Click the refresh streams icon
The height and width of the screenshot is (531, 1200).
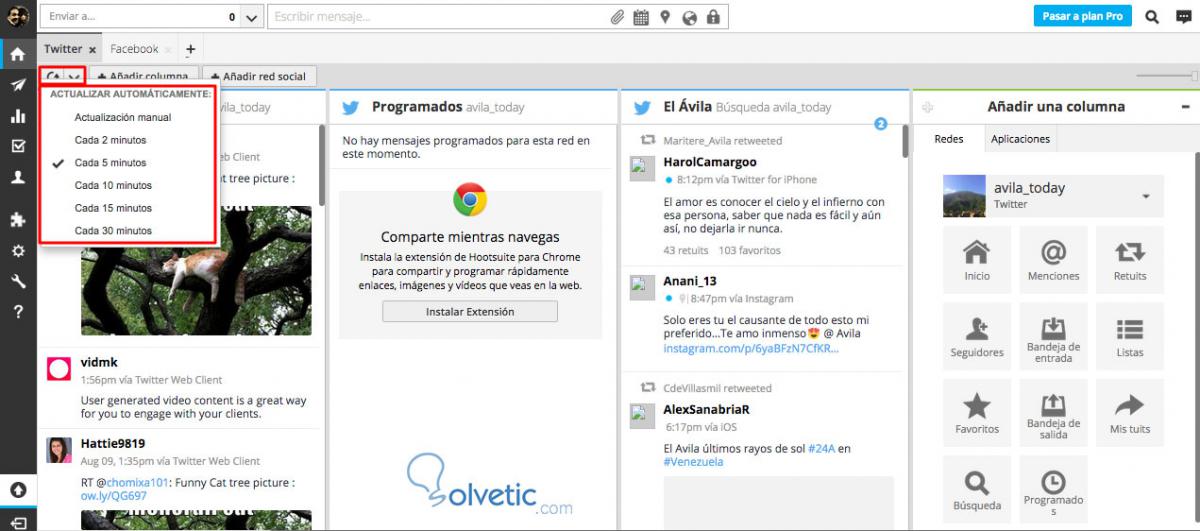[53, 76]
